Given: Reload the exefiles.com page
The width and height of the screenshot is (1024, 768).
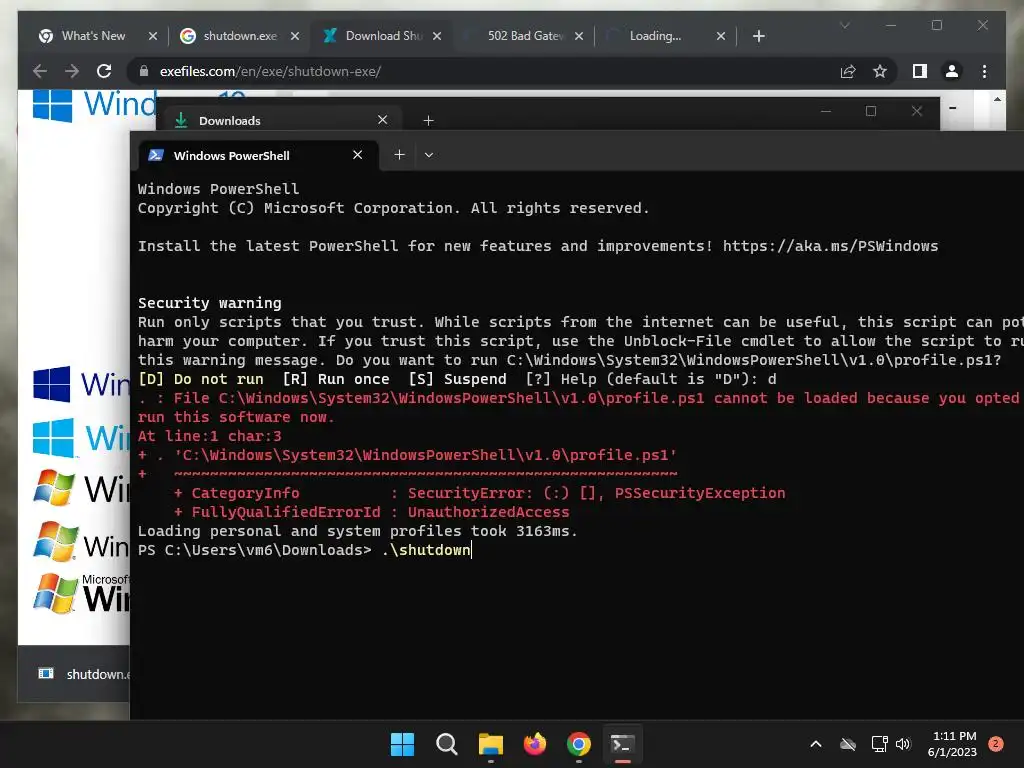Looking at the screenshot, I should click(104, 71).
